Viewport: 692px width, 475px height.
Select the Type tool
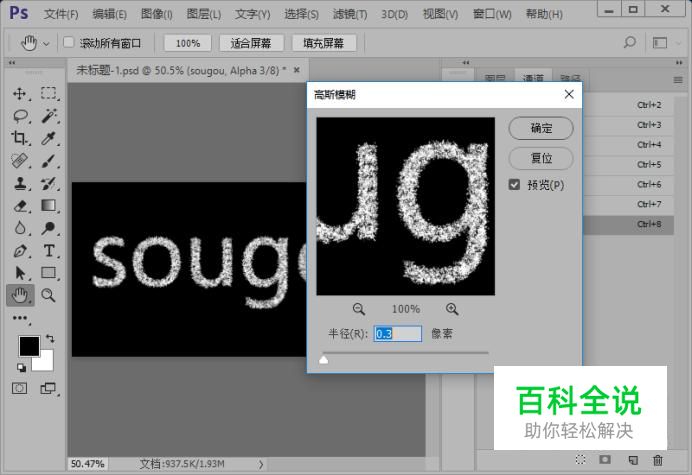click(x=49, y=251)
